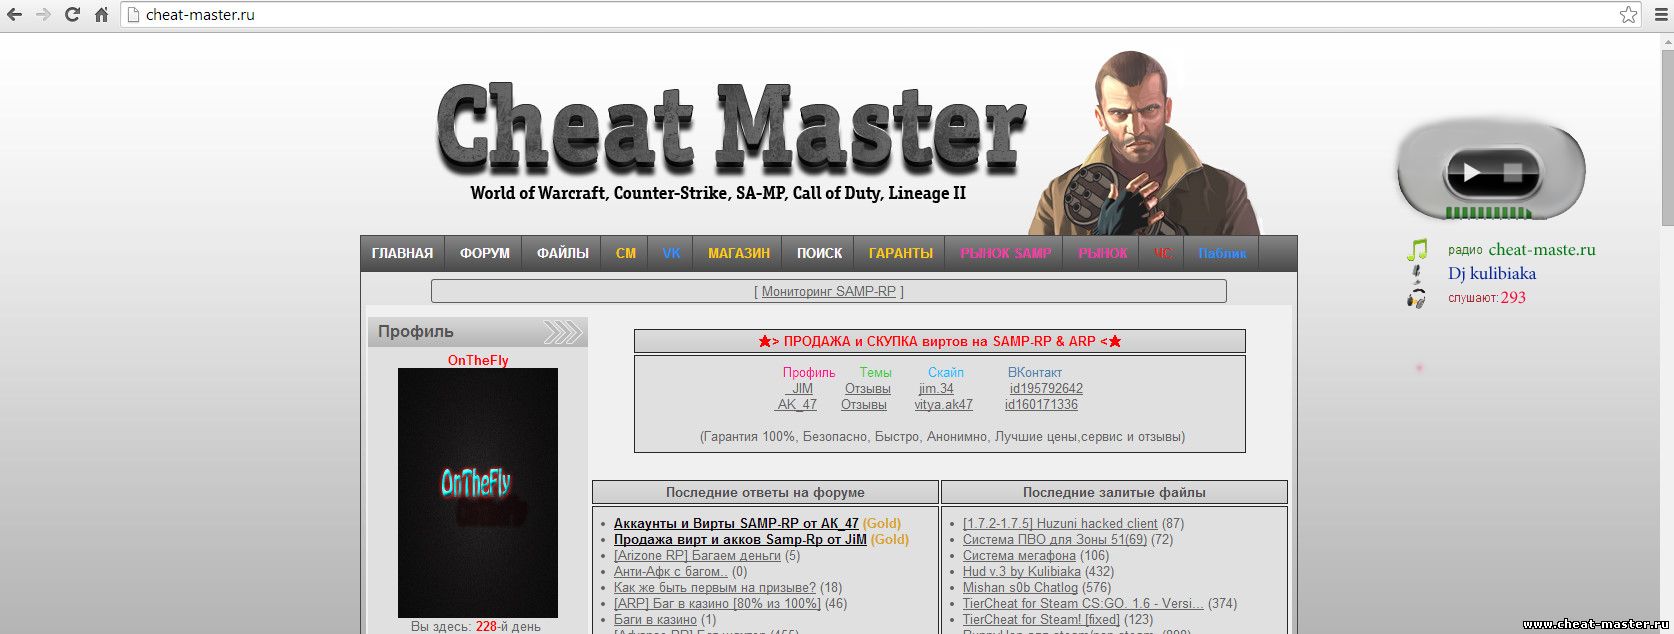Click the green music note icon
Viewport: 1674px width, 634px height.
[1416, 250]
